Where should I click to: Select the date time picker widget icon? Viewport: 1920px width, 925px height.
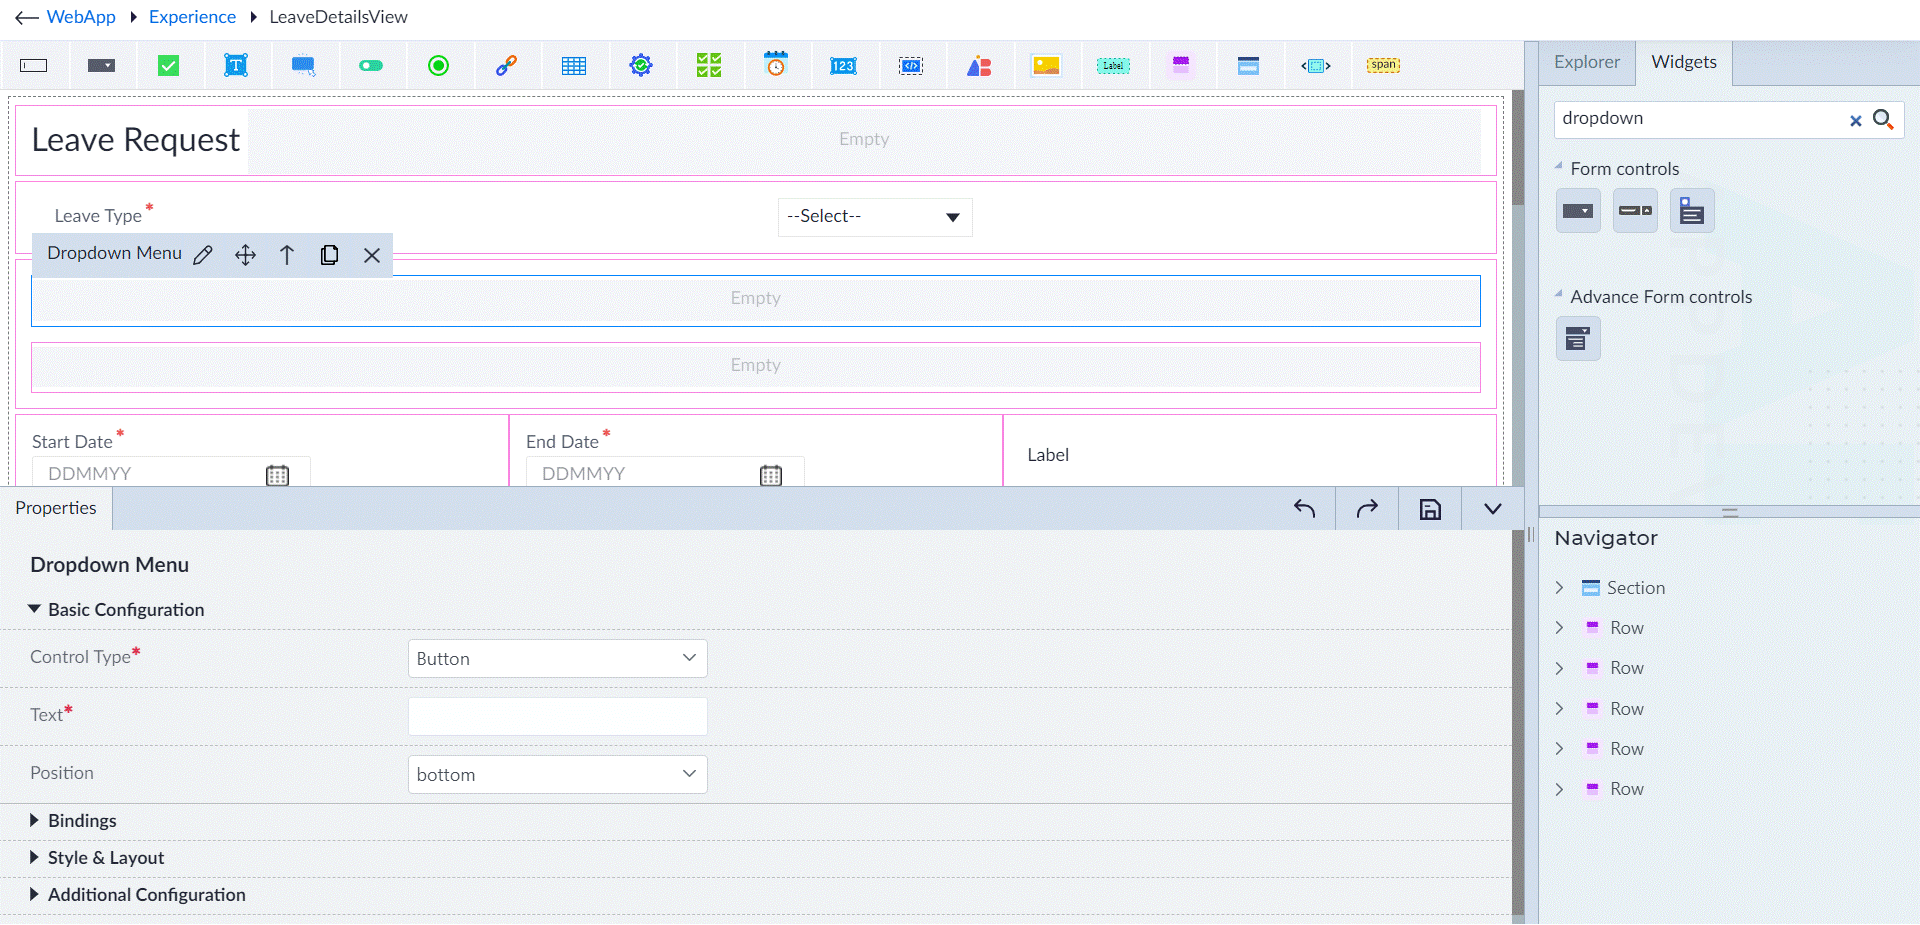[776, 65]
